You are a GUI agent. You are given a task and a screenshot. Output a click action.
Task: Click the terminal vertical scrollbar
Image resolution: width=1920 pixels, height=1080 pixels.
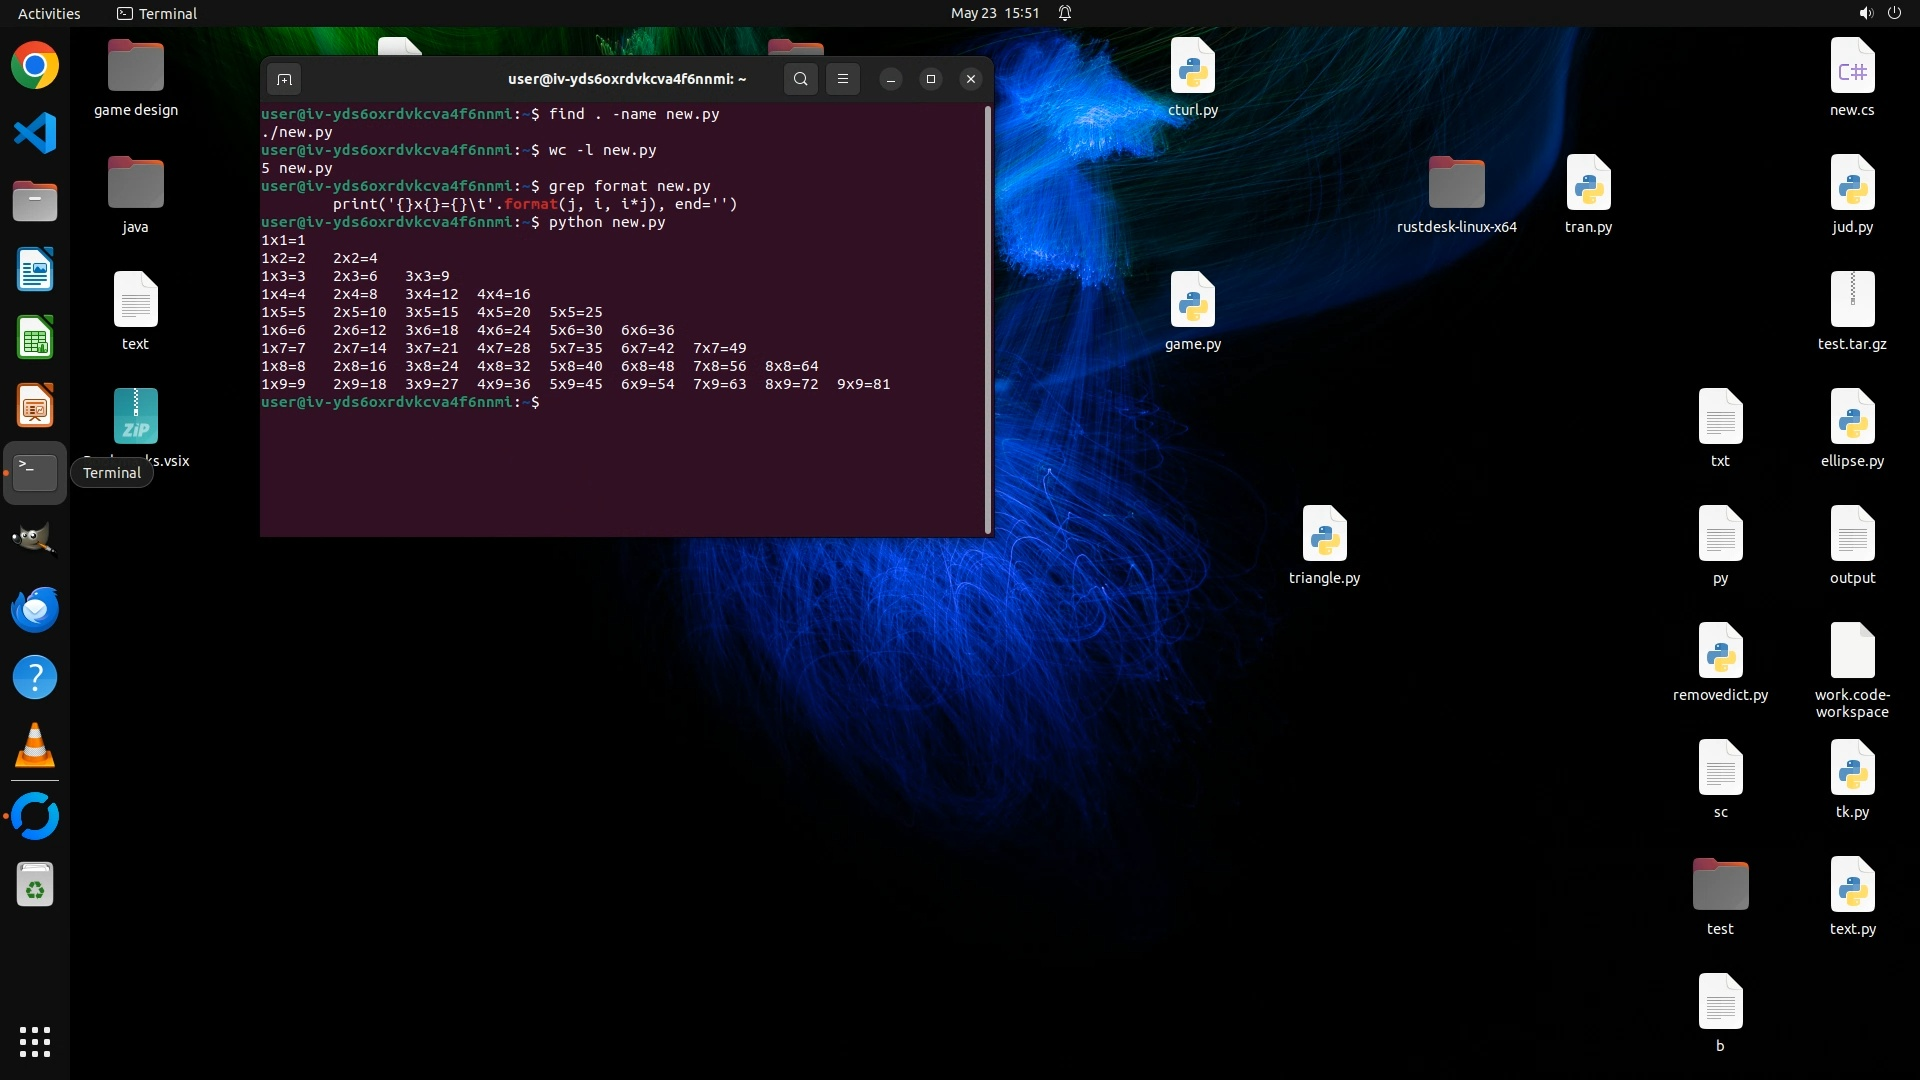click(988, 320)
